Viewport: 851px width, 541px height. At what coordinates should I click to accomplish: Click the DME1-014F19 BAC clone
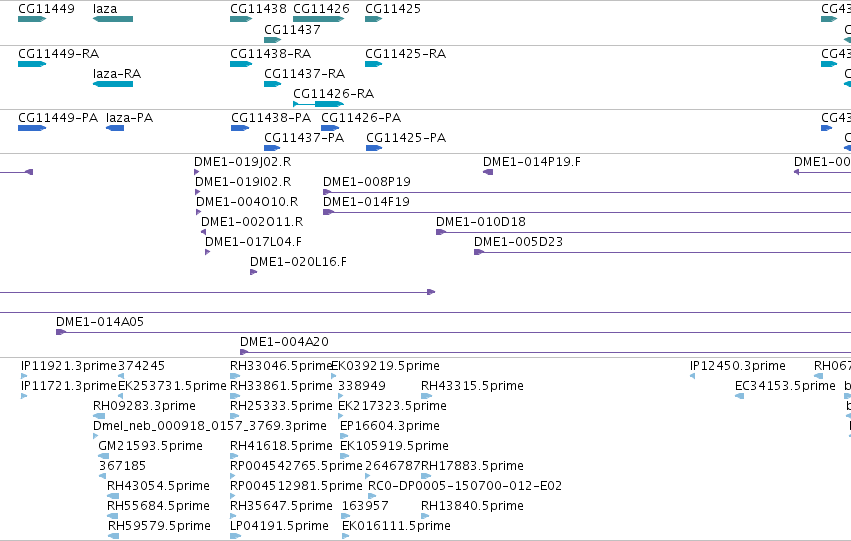point(587,212)
